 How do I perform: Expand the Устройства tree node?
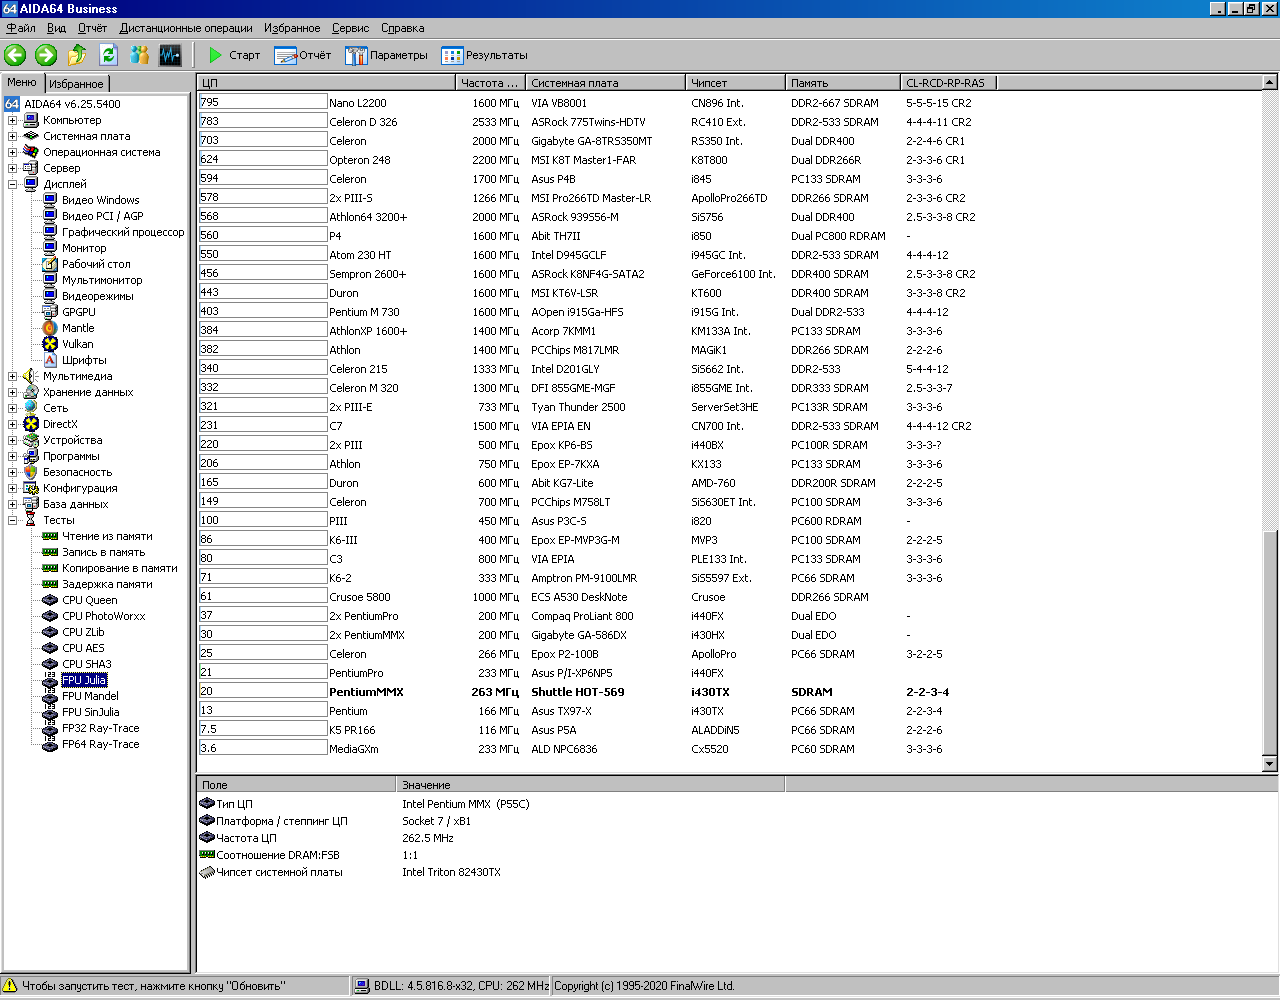(13, 440)
